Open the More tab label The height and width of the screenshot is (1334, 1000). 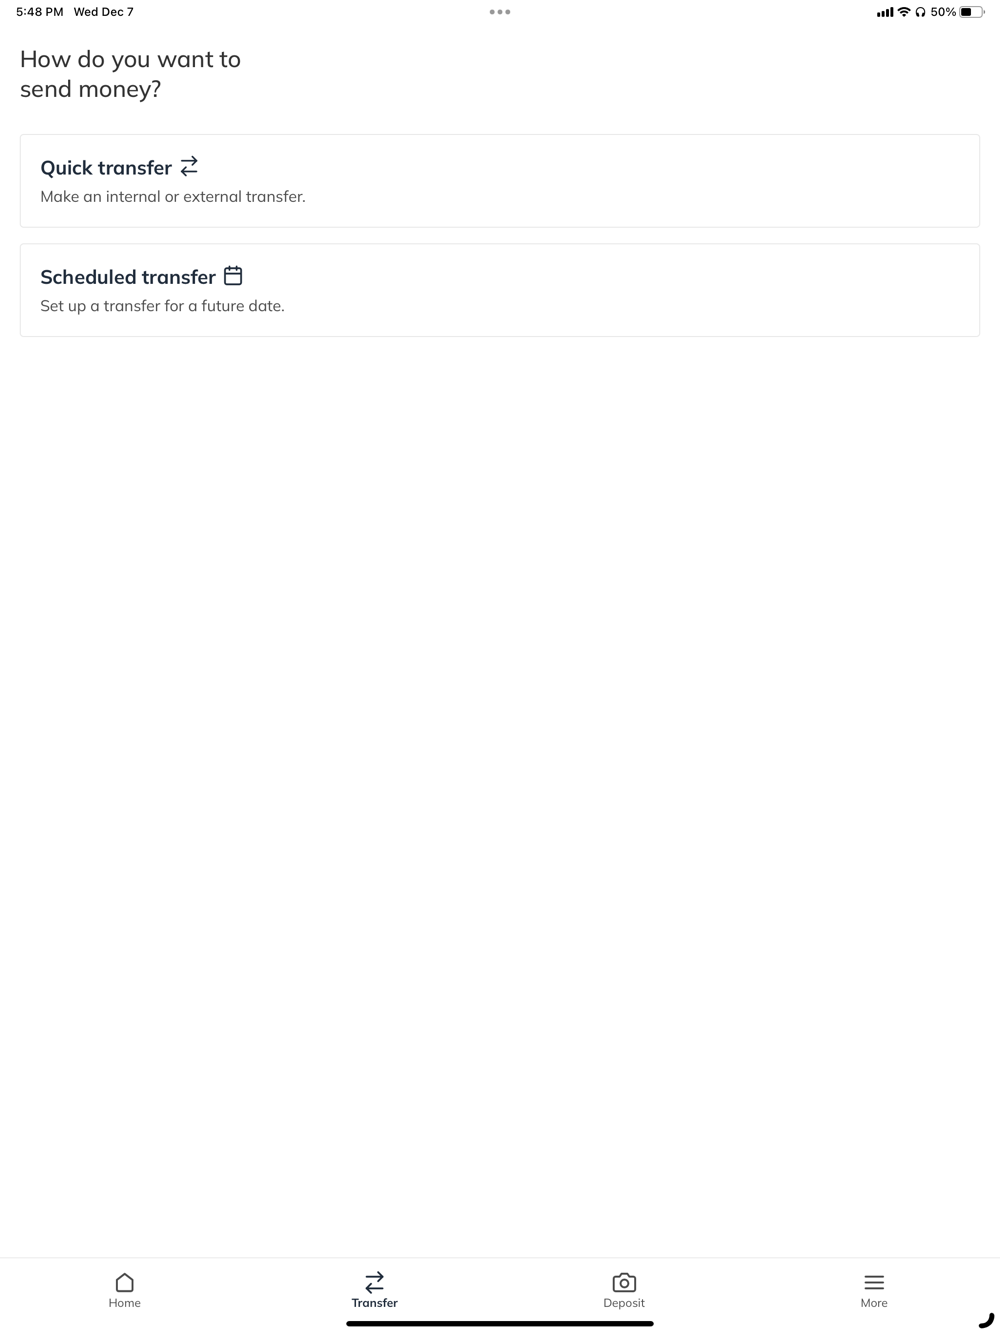[x=874, y=1303]
